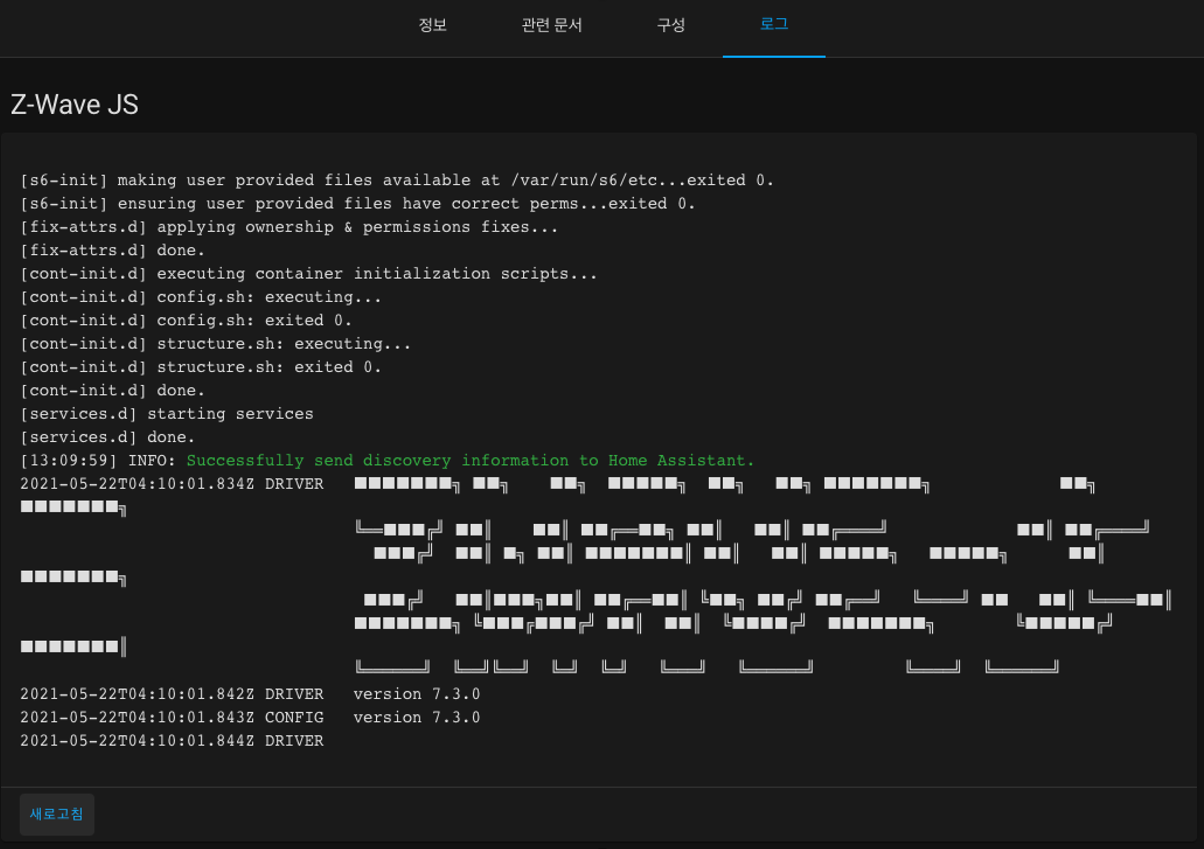1204x849 pixels.
Task: Click the 'config.sh: executing...' log line
Action: (x=201, y=297)
